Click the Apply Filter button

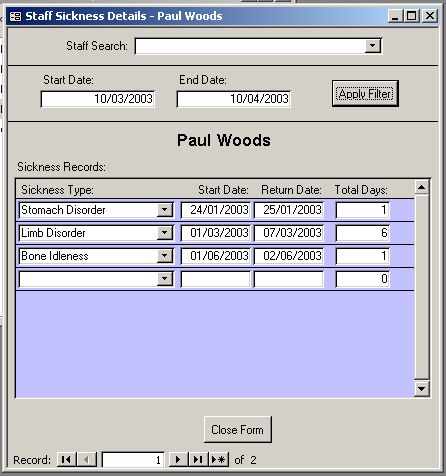click(x=365, y=94)
